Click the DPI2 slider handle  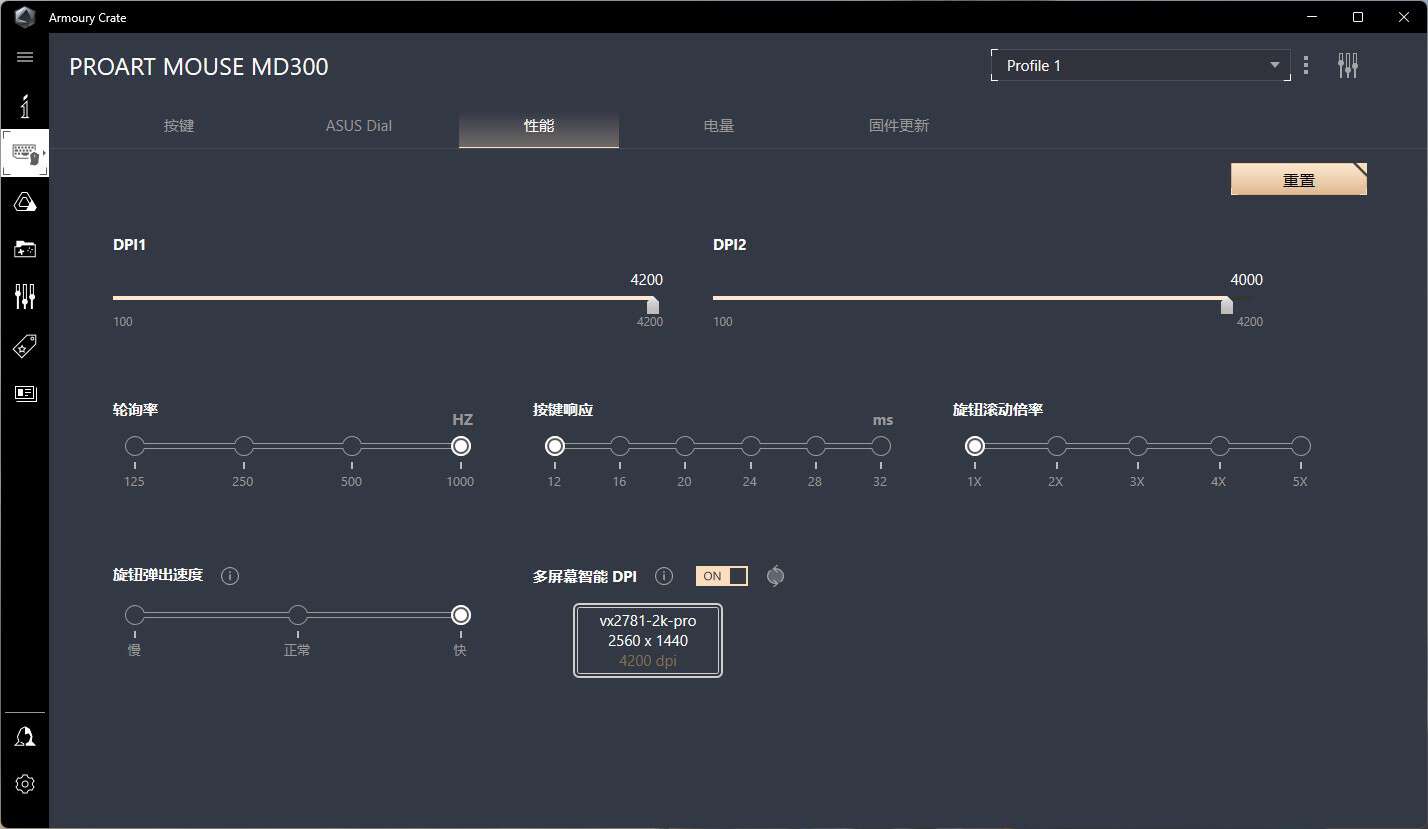[1227, 305]
